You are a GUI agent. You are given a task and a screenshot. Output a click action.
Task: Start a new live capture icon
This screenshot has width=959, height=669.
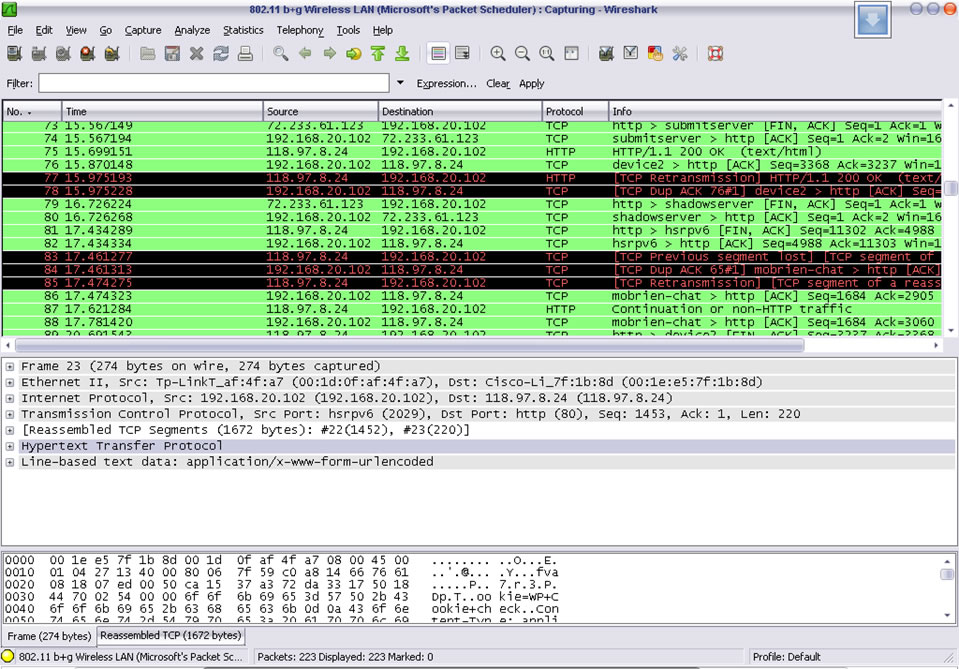[x=63, y=54]
